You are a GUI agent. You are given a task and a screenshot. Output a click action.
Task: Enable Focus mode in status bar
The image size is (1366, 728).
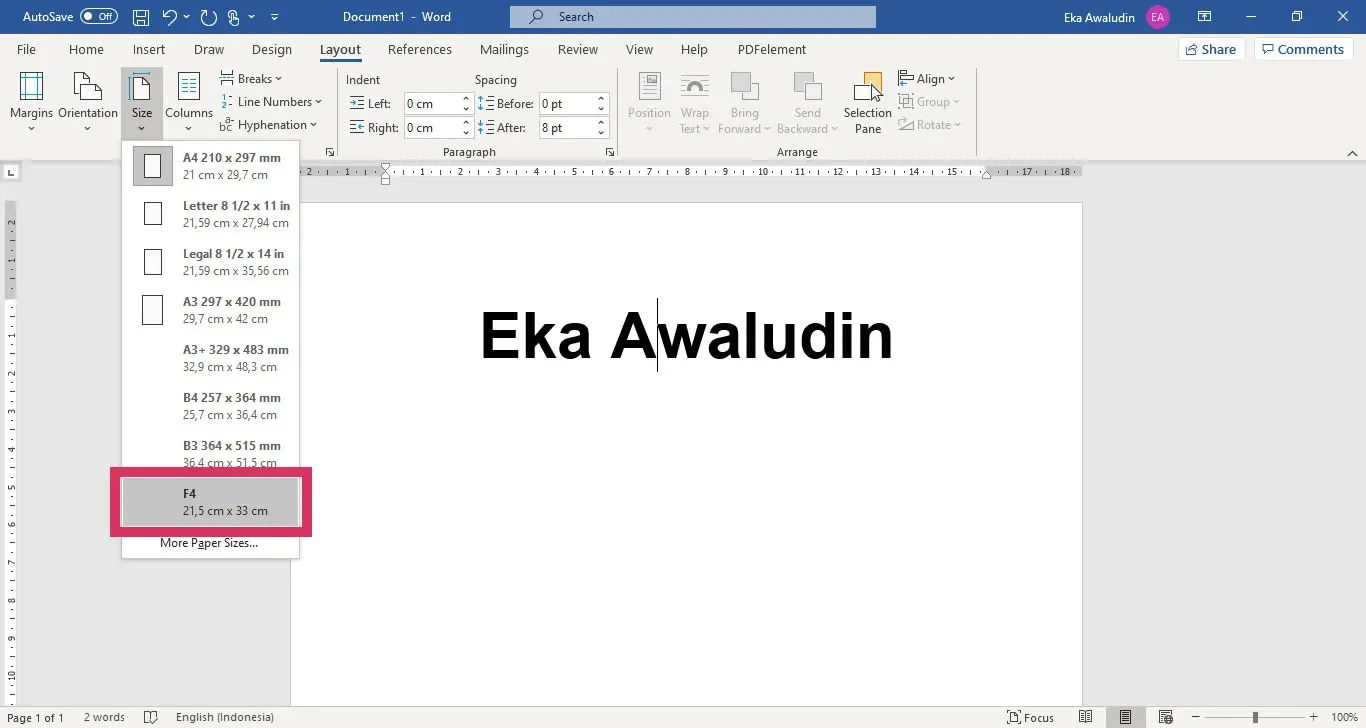(x=1030, y=717)
